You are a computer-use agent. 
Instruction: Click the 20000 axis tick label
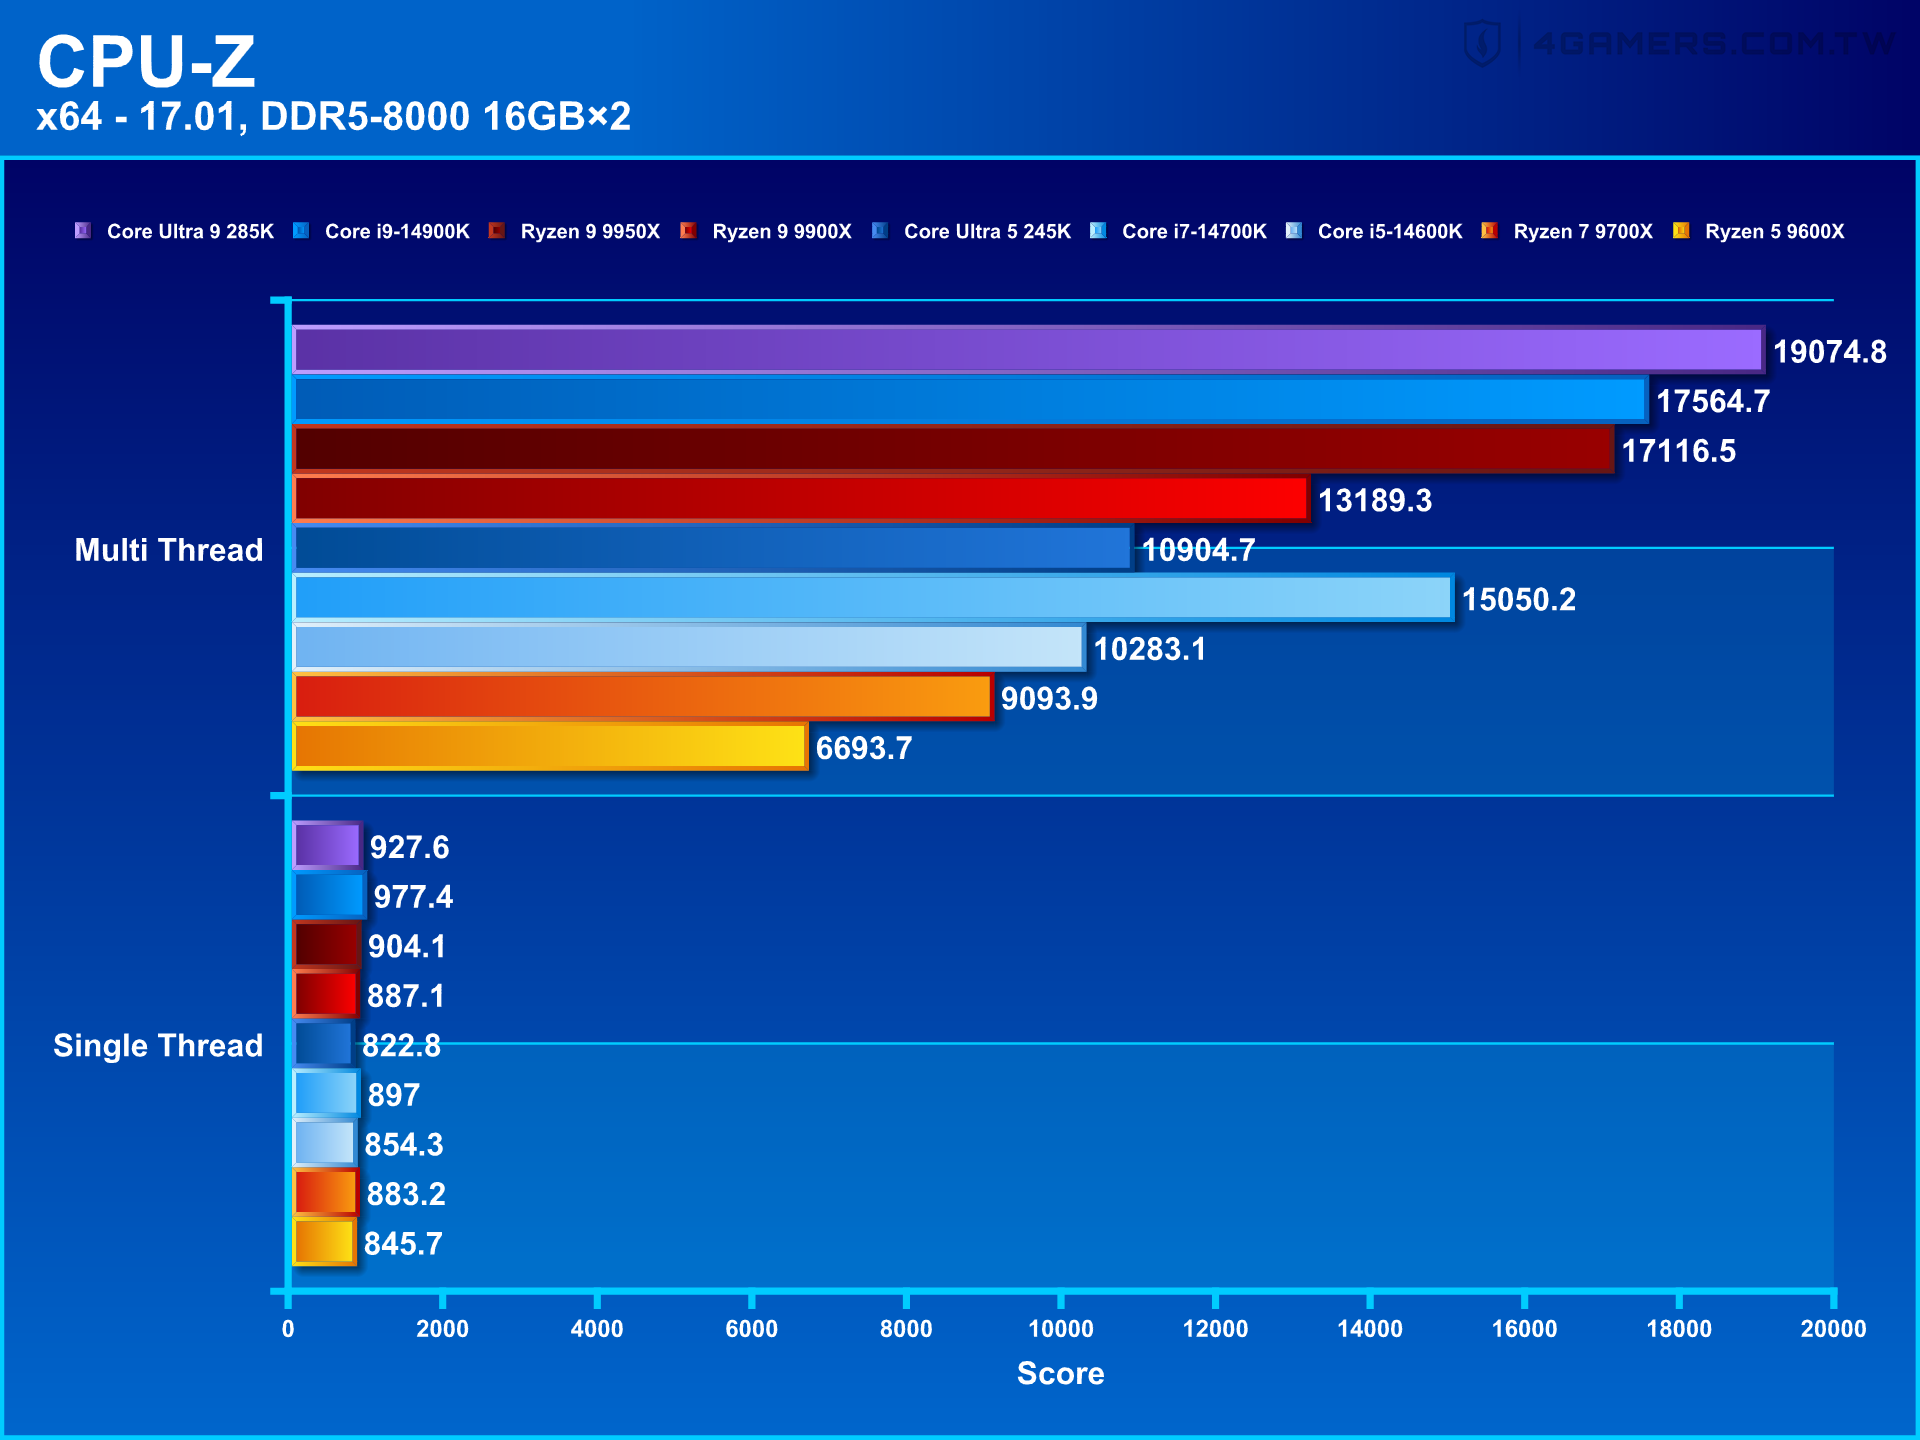point(1833,1329)
